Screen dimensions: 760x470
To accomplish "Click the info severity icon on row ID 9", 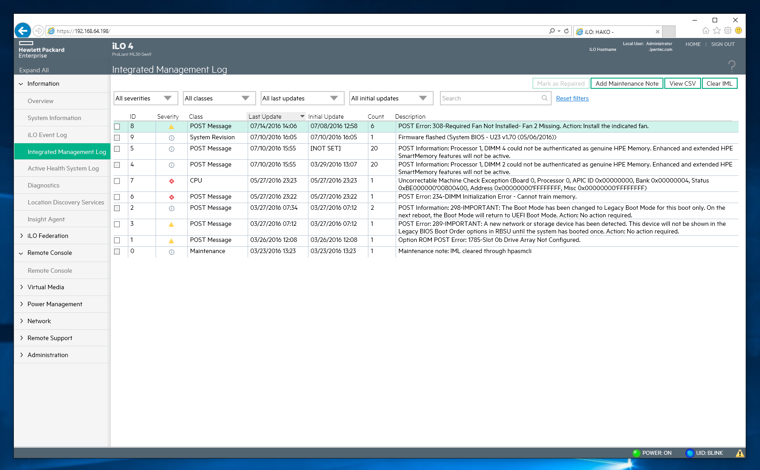I will (171, 138).
